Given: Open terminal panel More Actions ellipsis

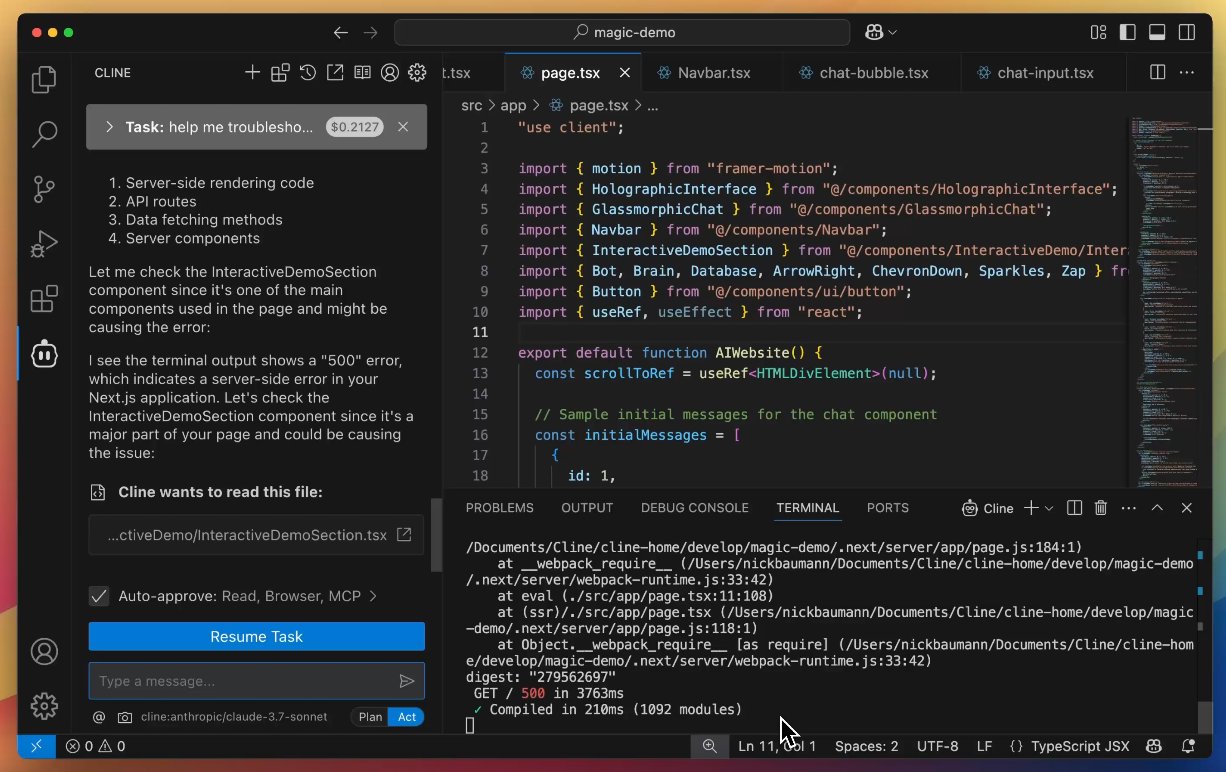Looking at the screenshot, I should 1130,508.
